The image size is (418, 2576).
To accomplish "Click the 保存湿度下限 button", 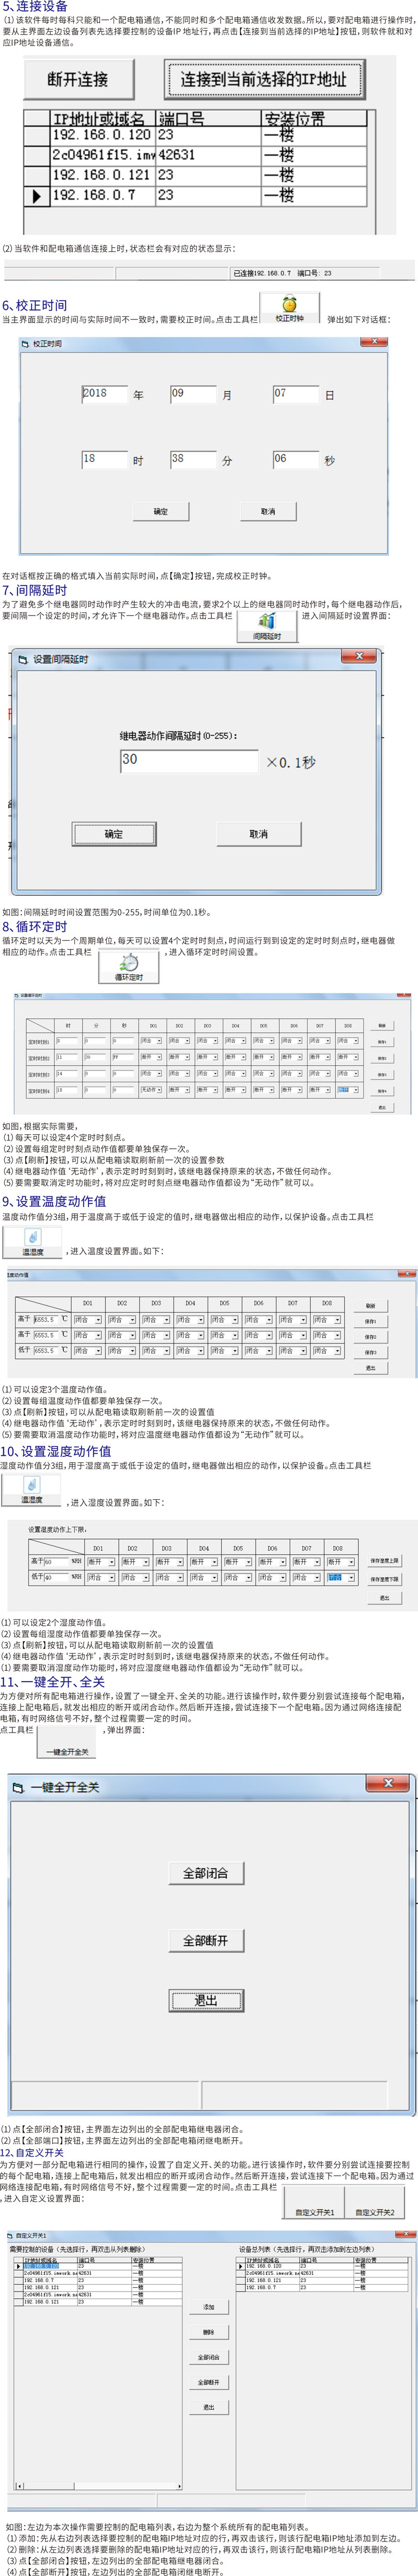I will click(x=384, y=1579).
